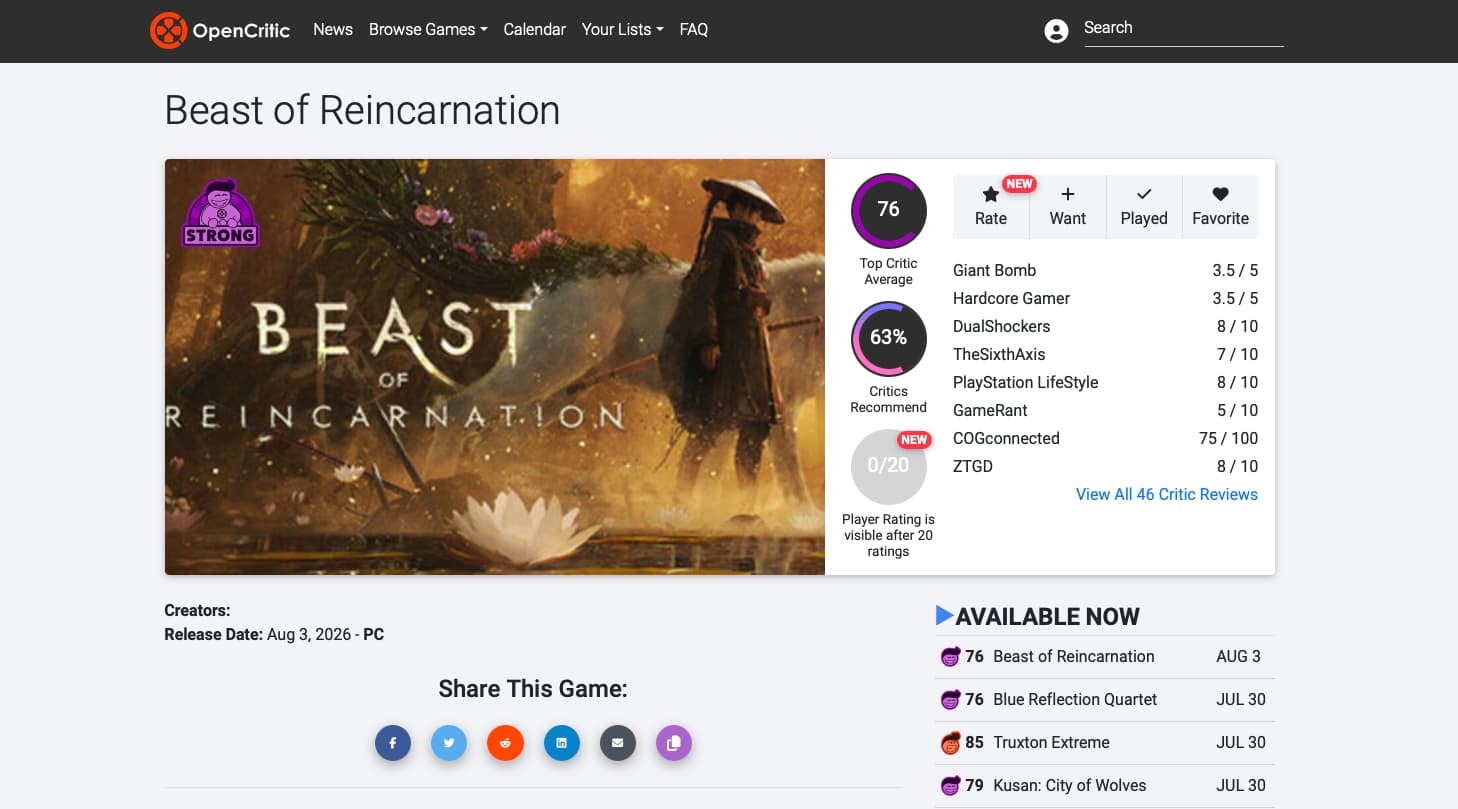Click the 0/20 Player Rating circle
This screenshot has height=809, width=1458.
click(x=888, y=466)
